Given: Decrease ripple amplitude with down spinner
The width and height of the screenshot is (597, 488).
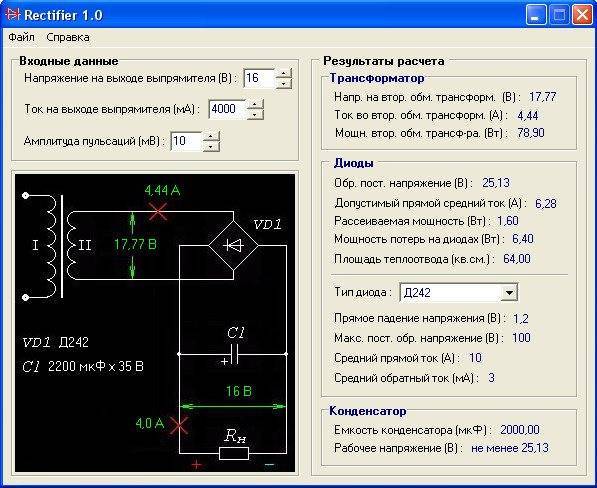Looking at the screenshot, I should click(x=211, y=146).
